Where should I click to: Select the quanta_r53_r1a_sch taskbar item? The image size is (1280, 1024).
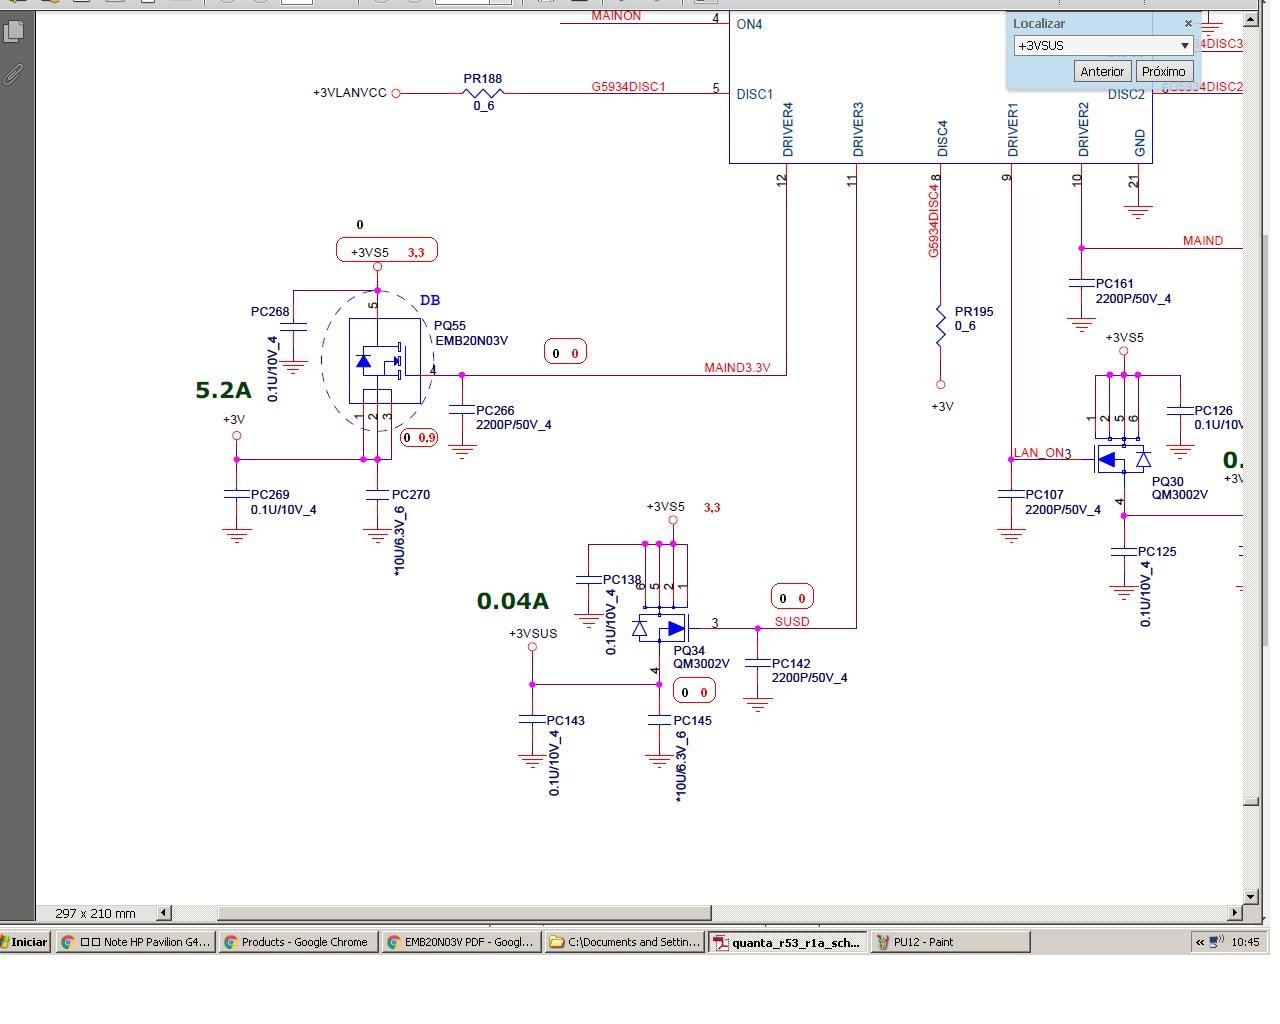point(788,941)
